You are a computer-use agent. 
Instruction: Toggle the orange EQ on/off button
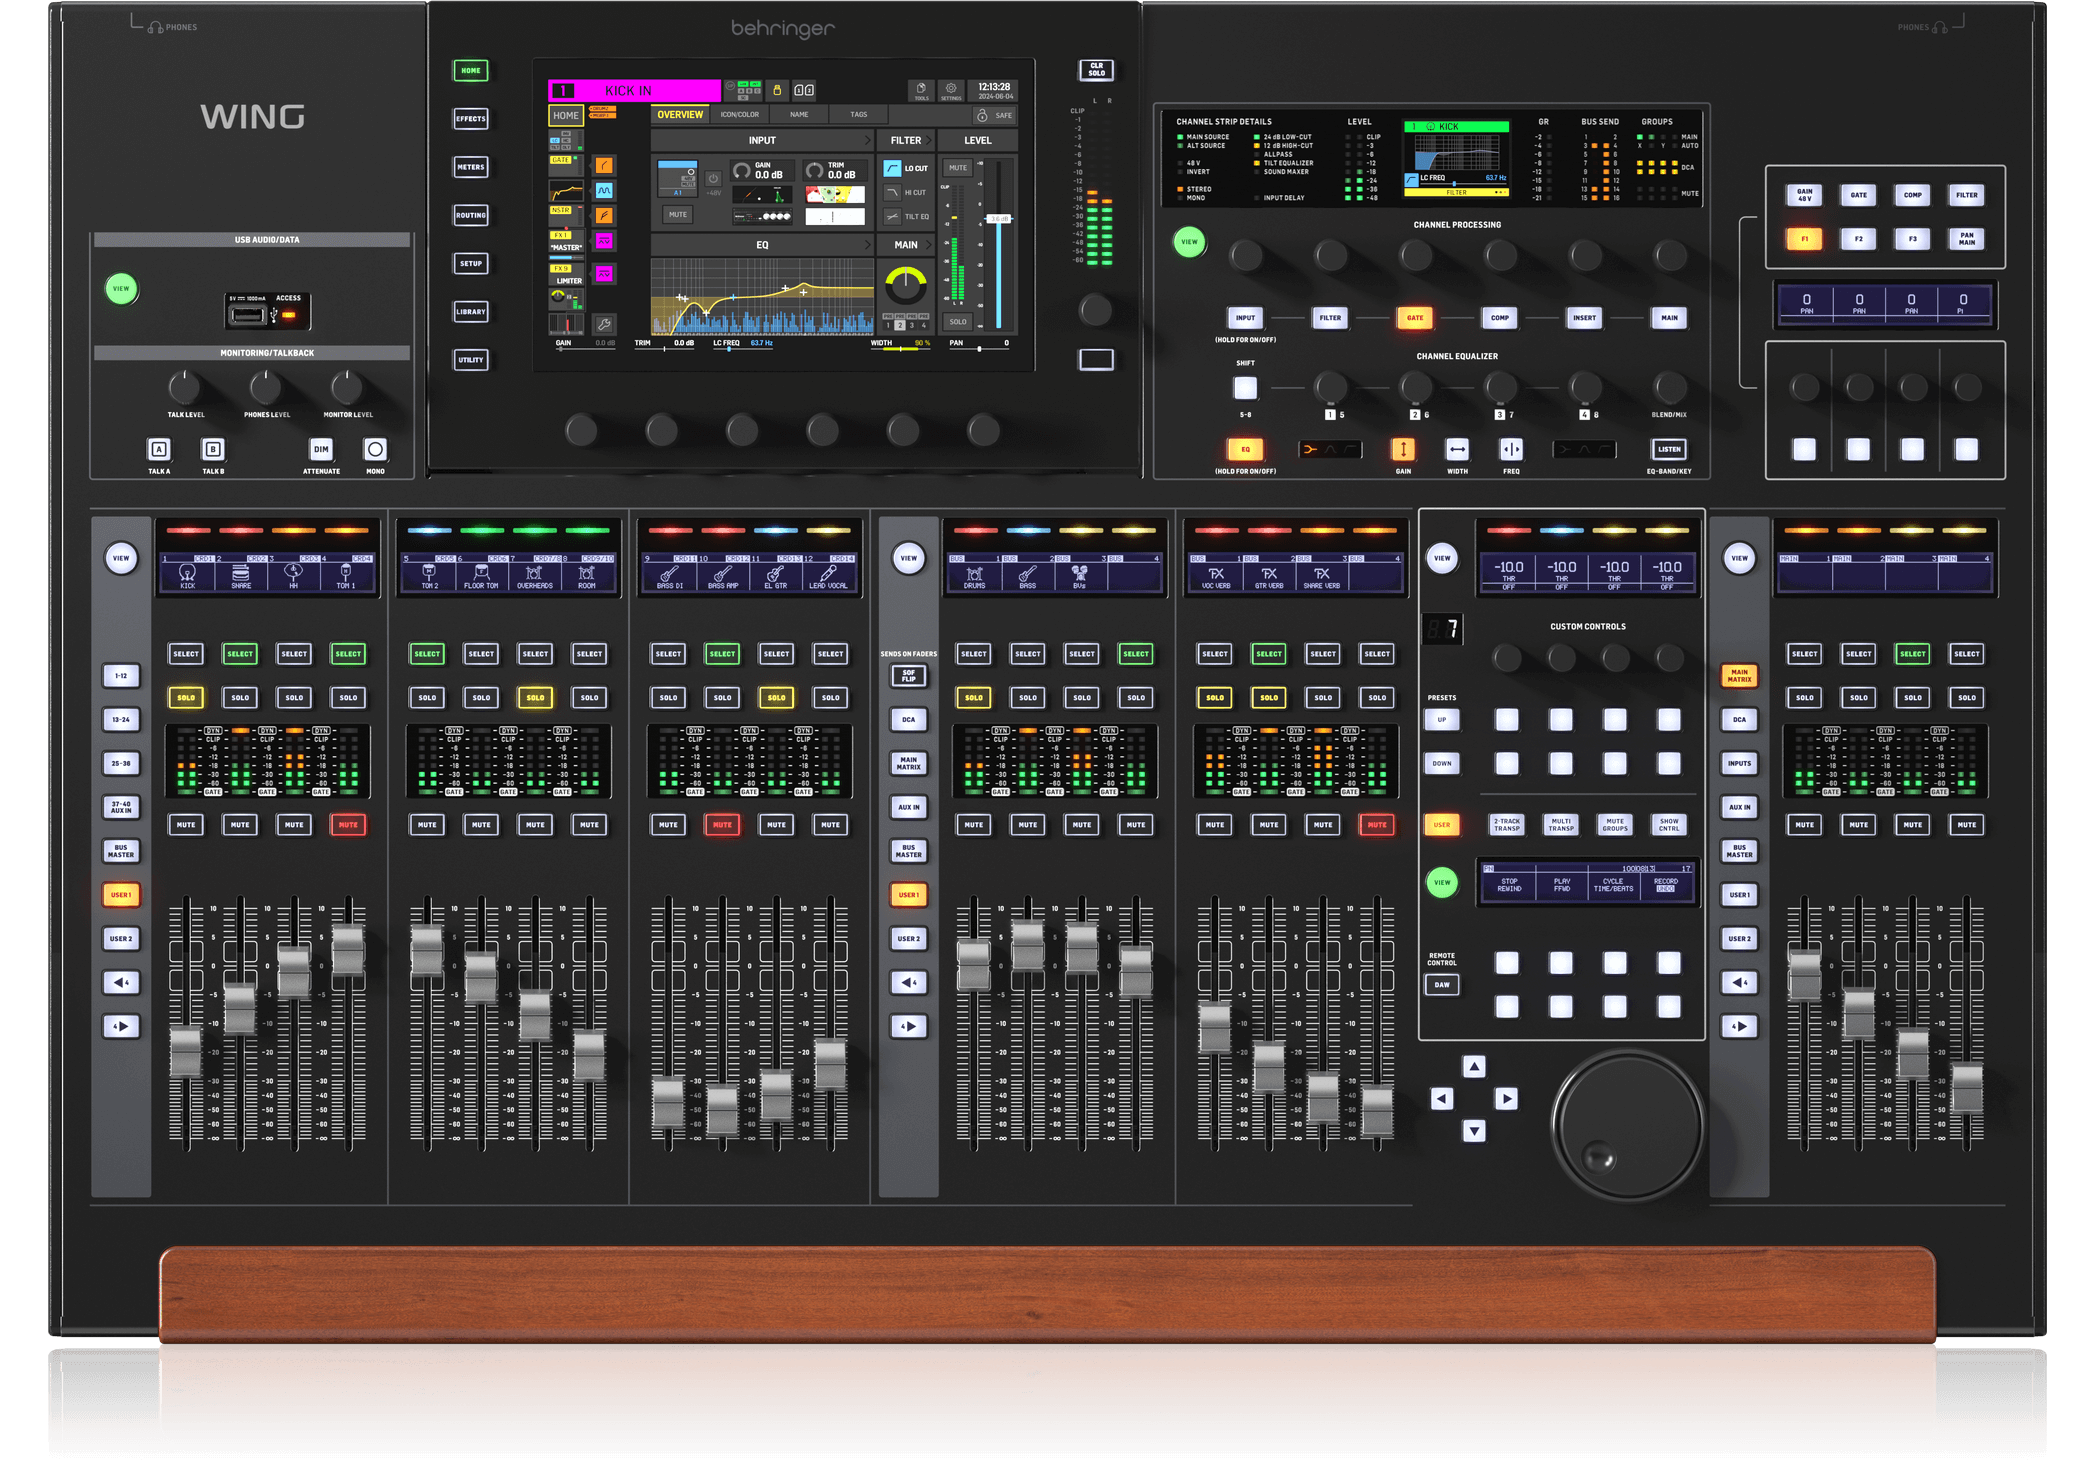pos(1245,449)
